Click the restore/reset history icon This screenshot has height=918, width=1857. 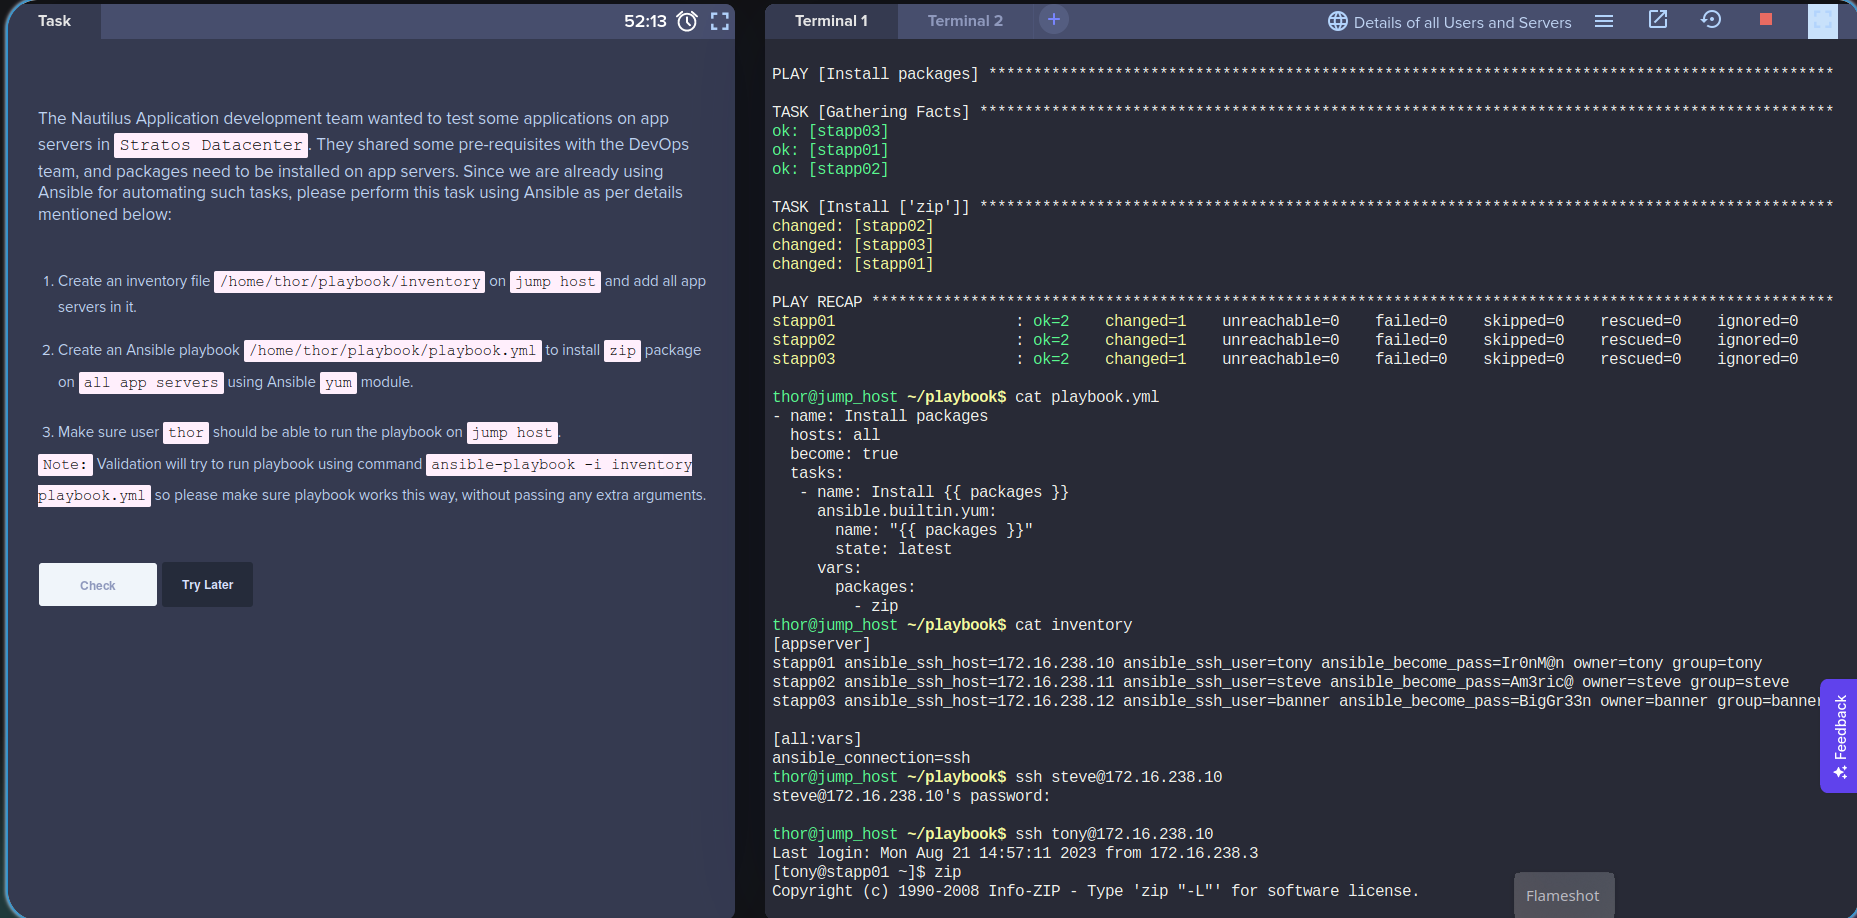[x=1711, y=19]
